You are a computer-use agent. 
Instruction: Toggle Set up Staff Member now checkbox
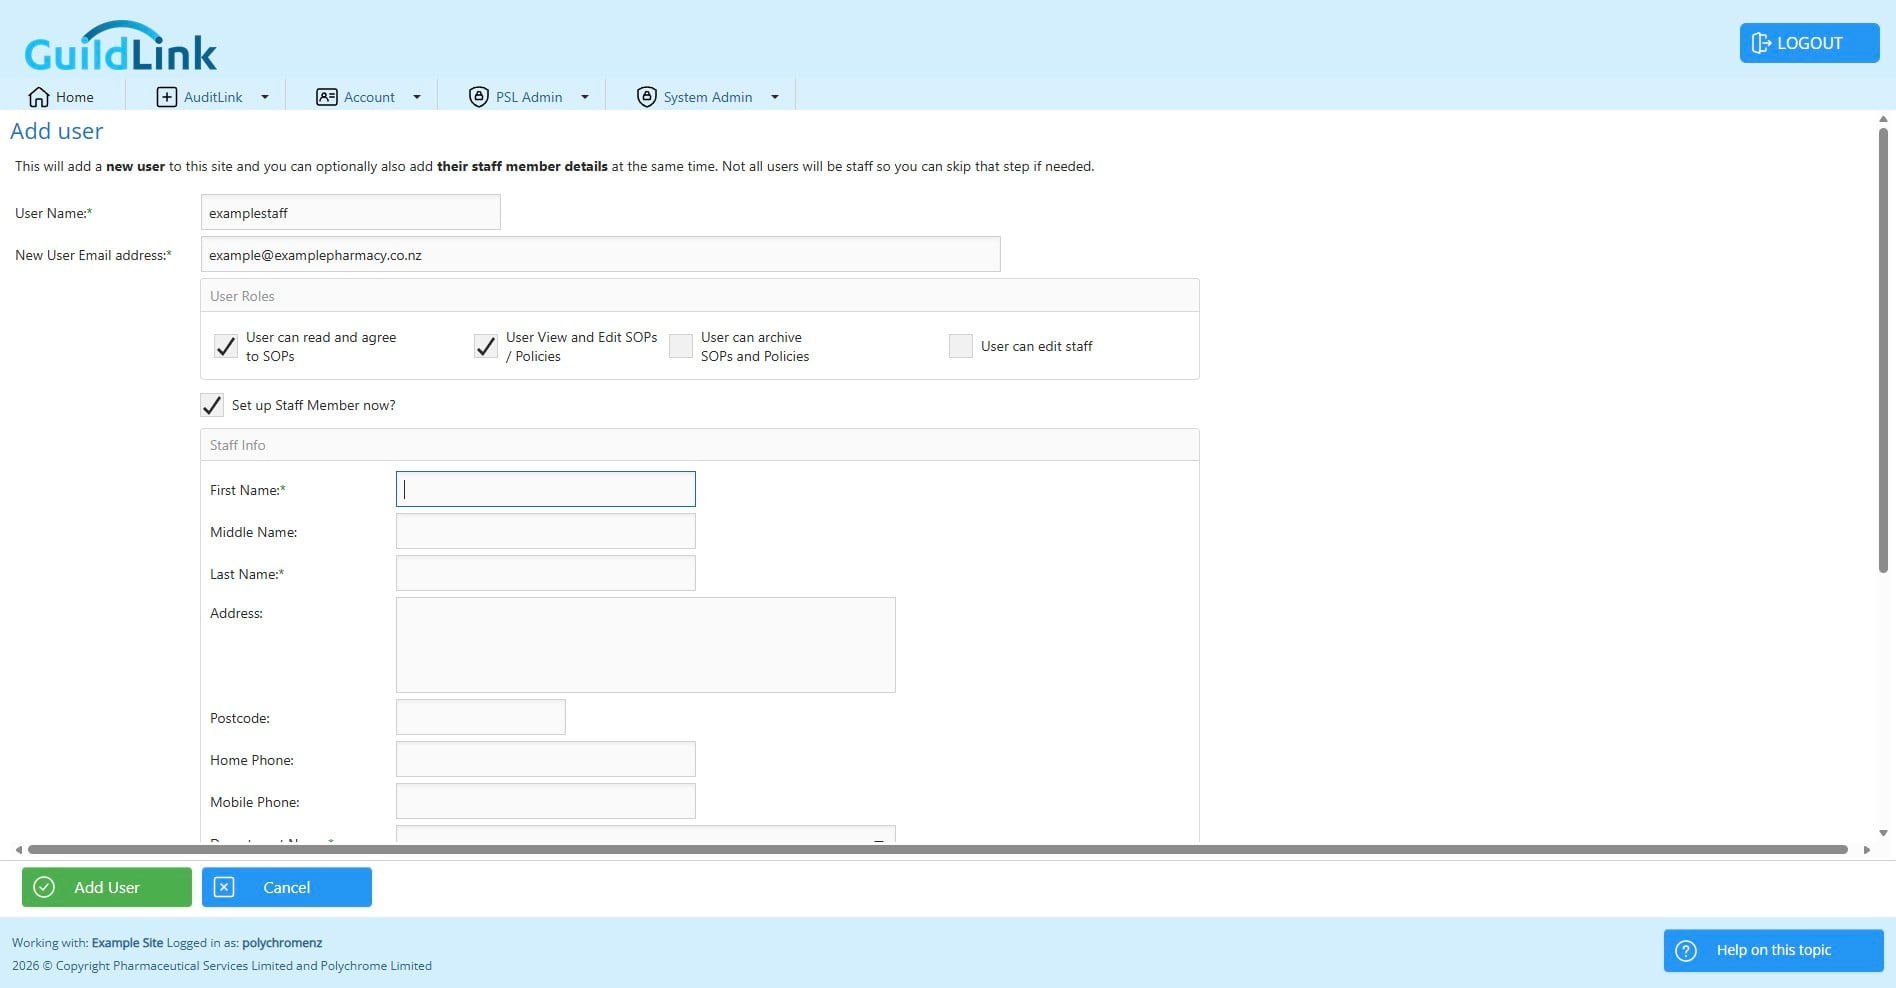tap(212, 405)
